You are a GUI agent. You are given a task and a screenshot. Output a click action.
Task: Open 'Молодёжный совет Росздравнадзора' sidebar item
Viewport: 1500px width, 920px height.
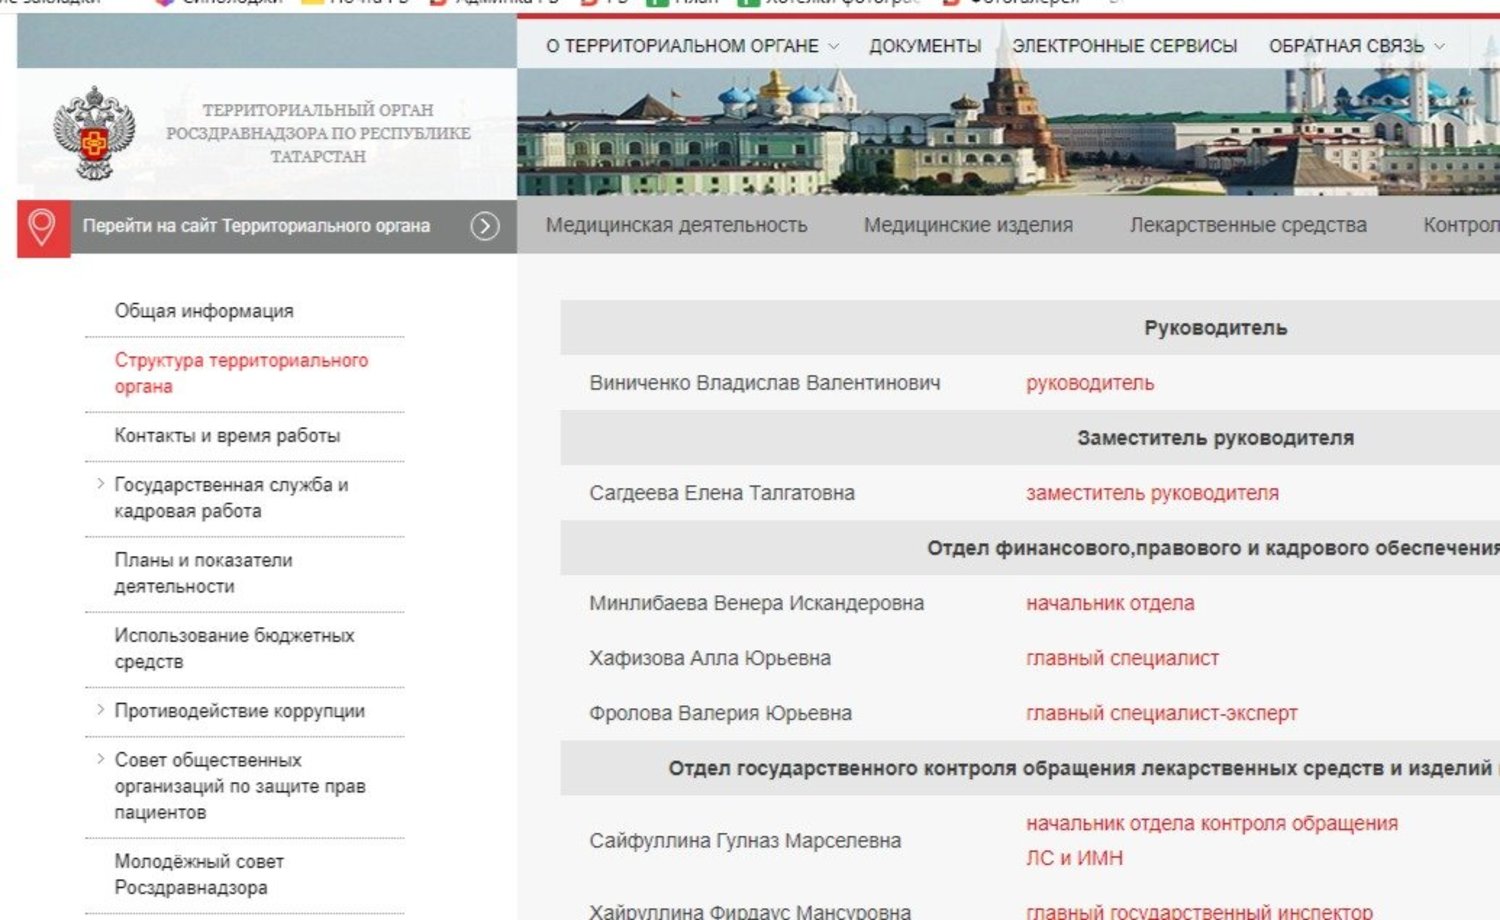(198, 874)
